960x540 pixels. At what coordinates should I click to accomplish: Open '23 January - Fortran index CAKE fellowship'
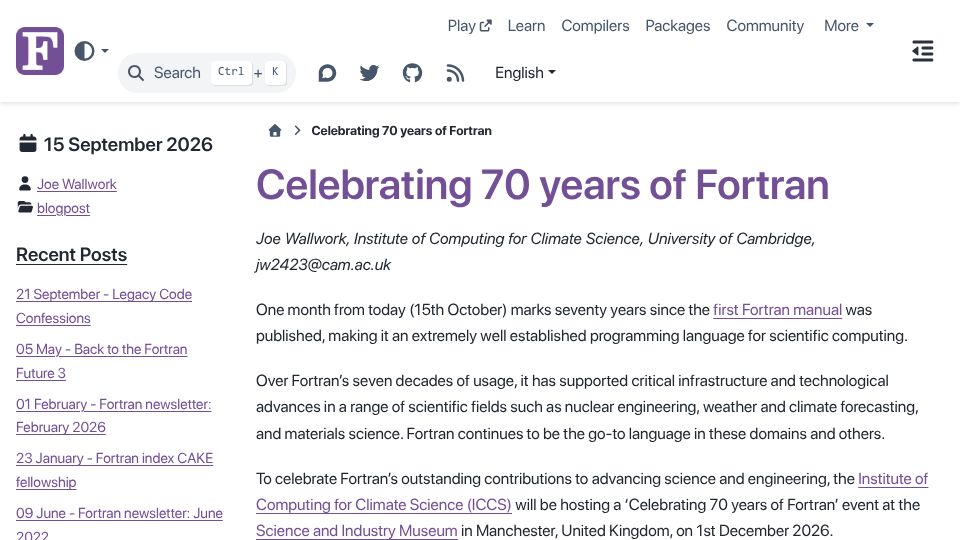114,470
